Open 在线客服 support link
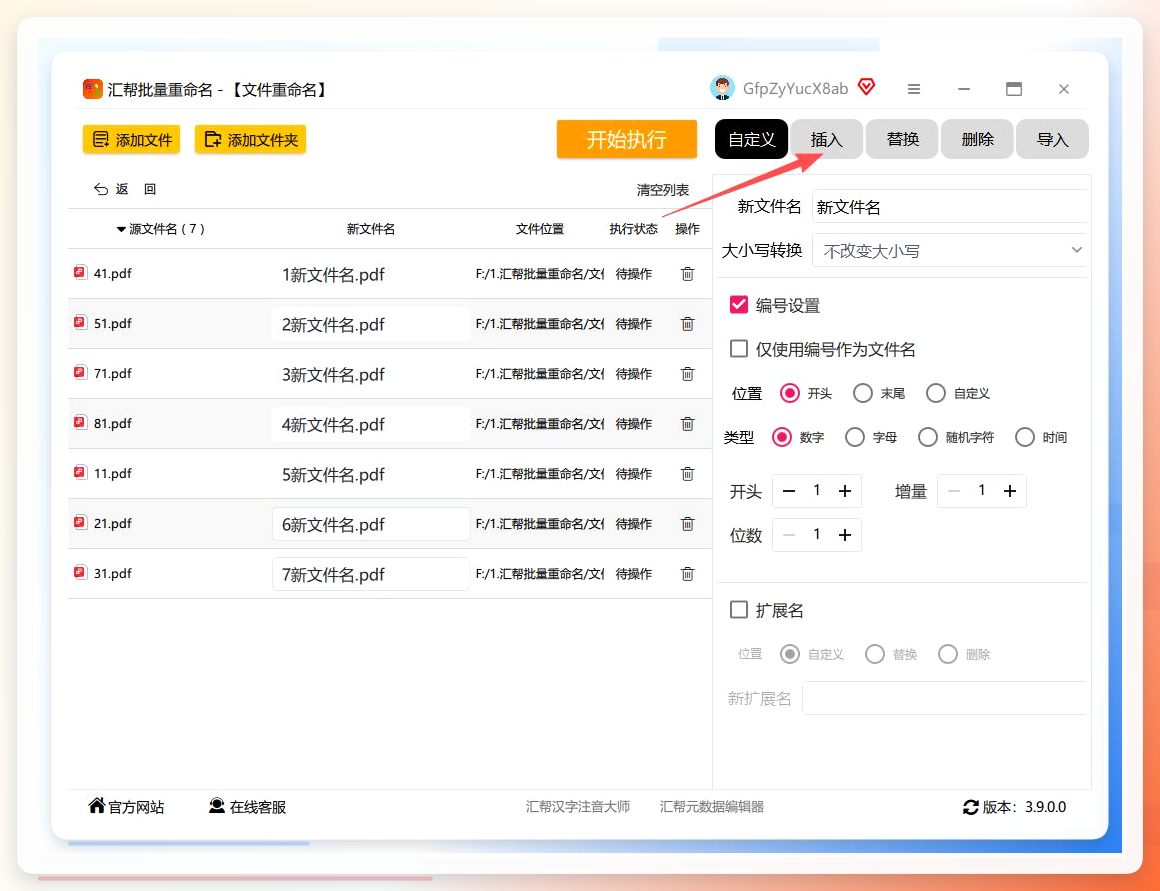 tap(247, 807)
